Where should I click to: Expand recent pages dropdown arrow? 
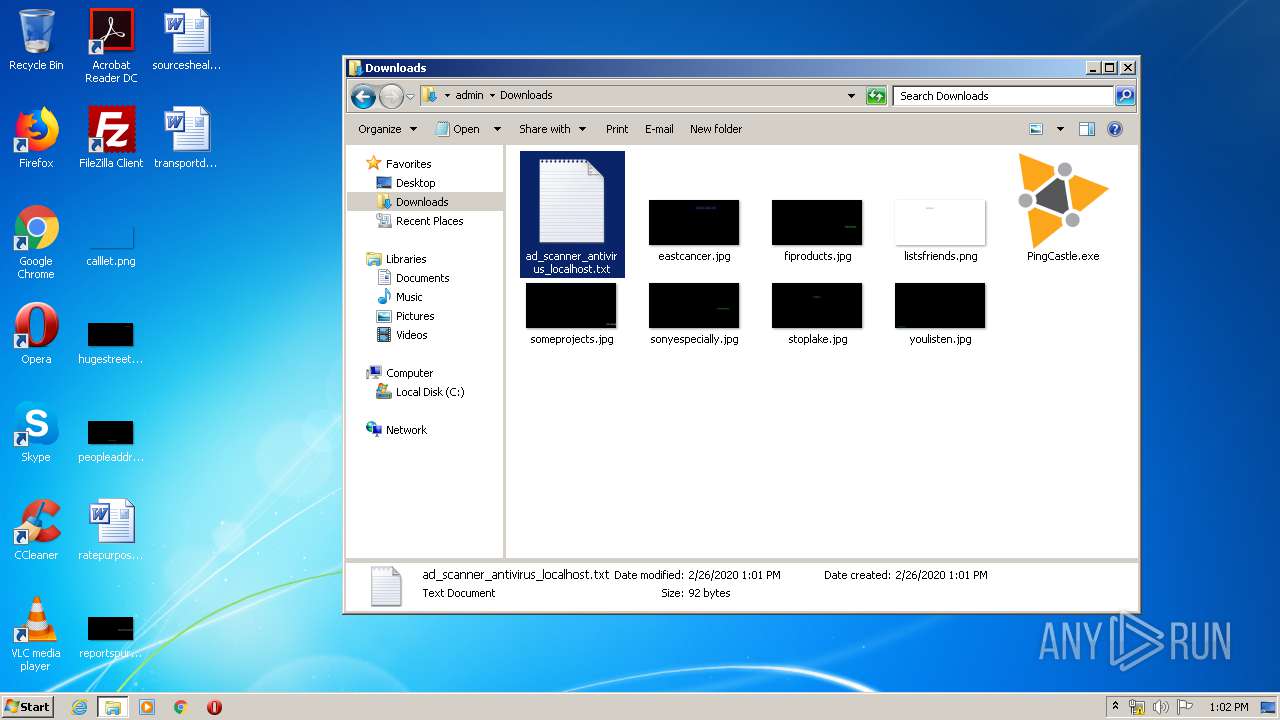click(x=410, y=97)
